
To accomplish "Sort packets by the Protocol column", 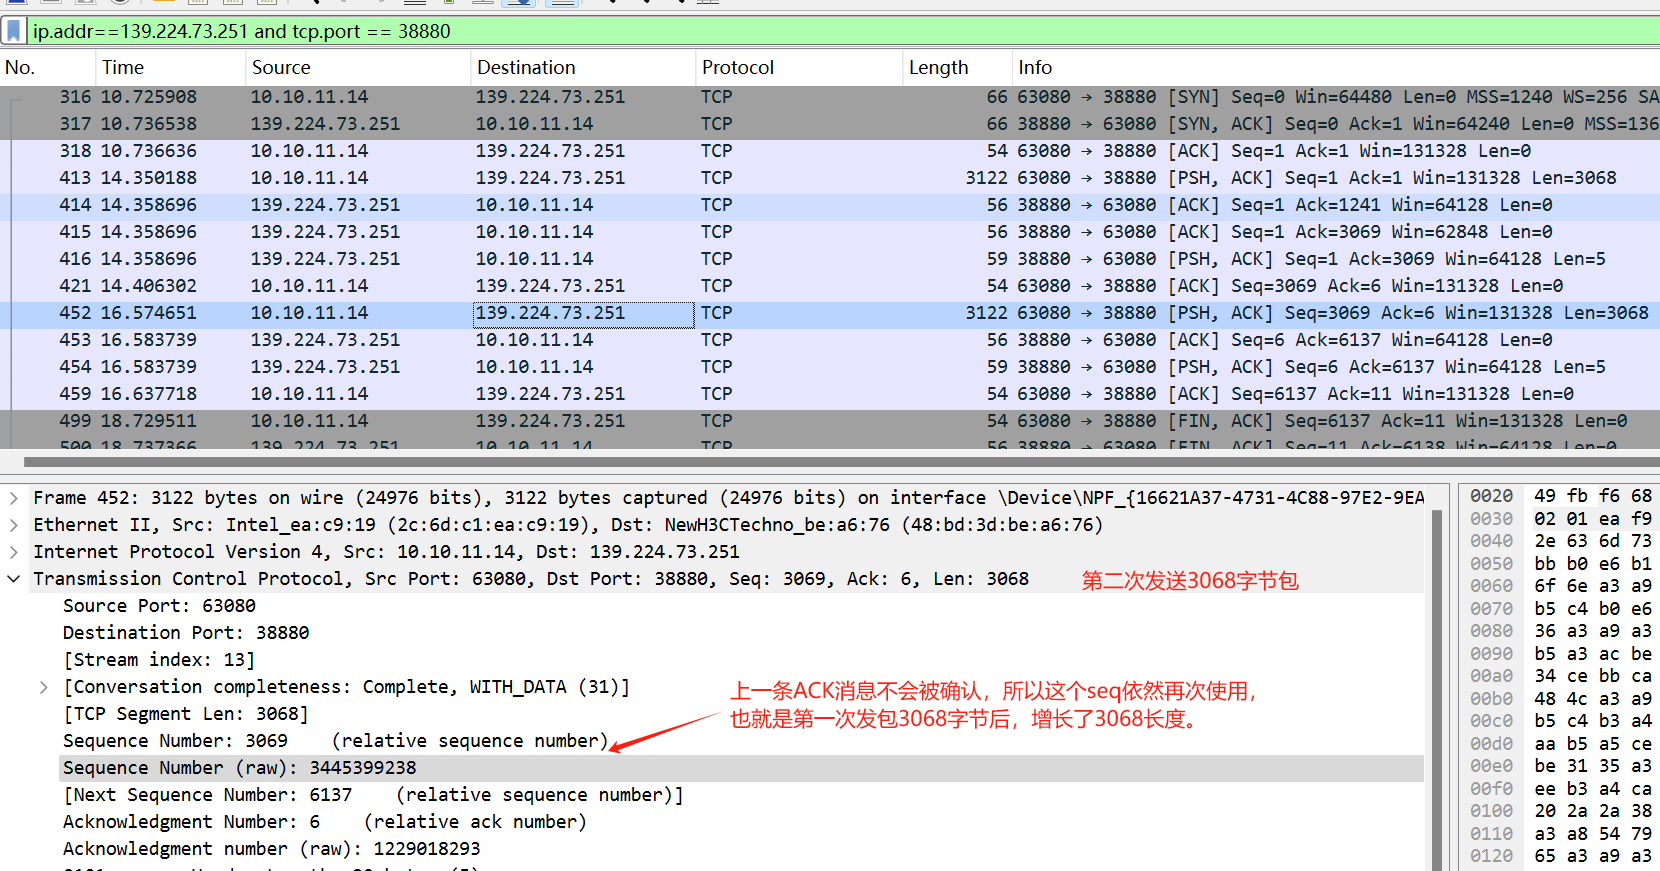I will 799,67.
